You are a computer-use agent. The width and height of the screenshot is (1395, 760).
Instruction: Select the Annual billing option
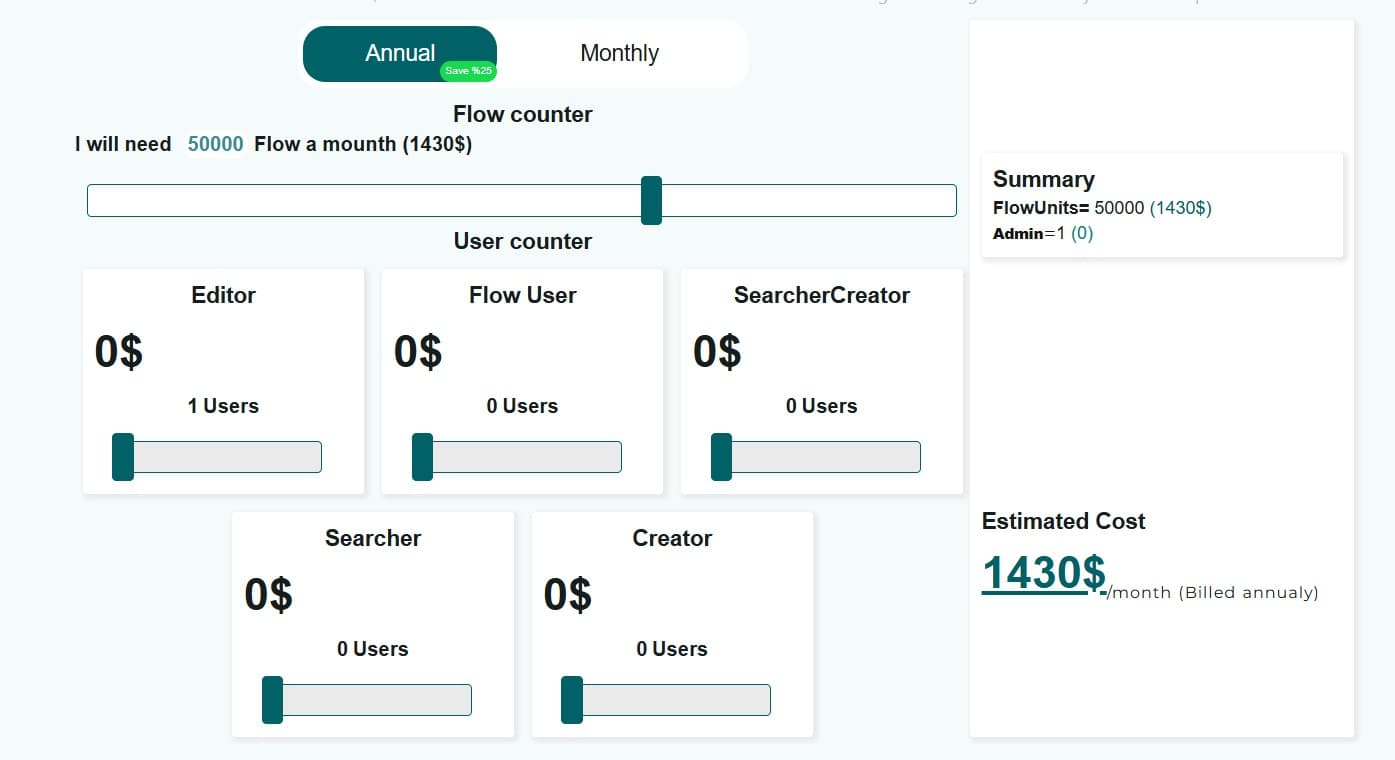point(399,53)
